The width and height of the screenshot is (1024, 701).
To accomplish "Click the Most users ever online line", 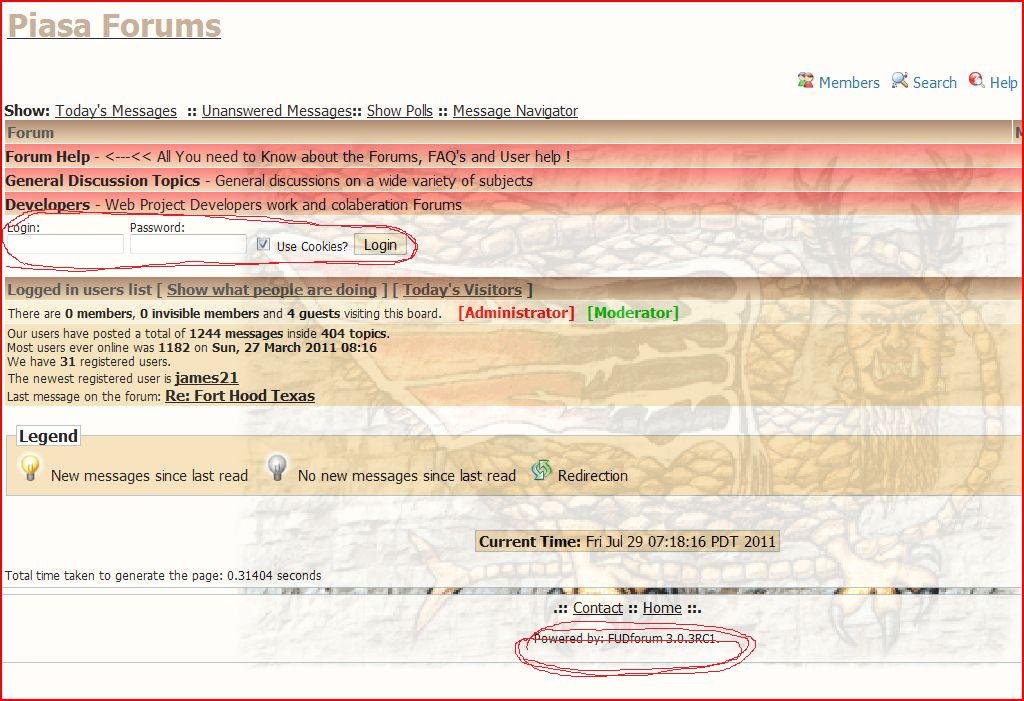I will (x=192, y=348).
